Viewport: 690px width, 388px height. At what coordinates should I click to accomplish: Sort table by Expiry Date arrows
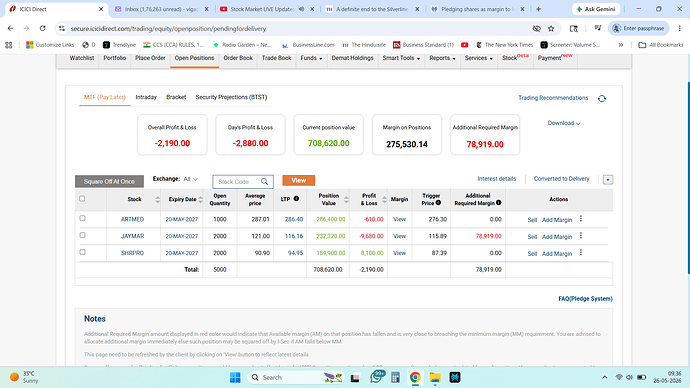coord(200,200)
